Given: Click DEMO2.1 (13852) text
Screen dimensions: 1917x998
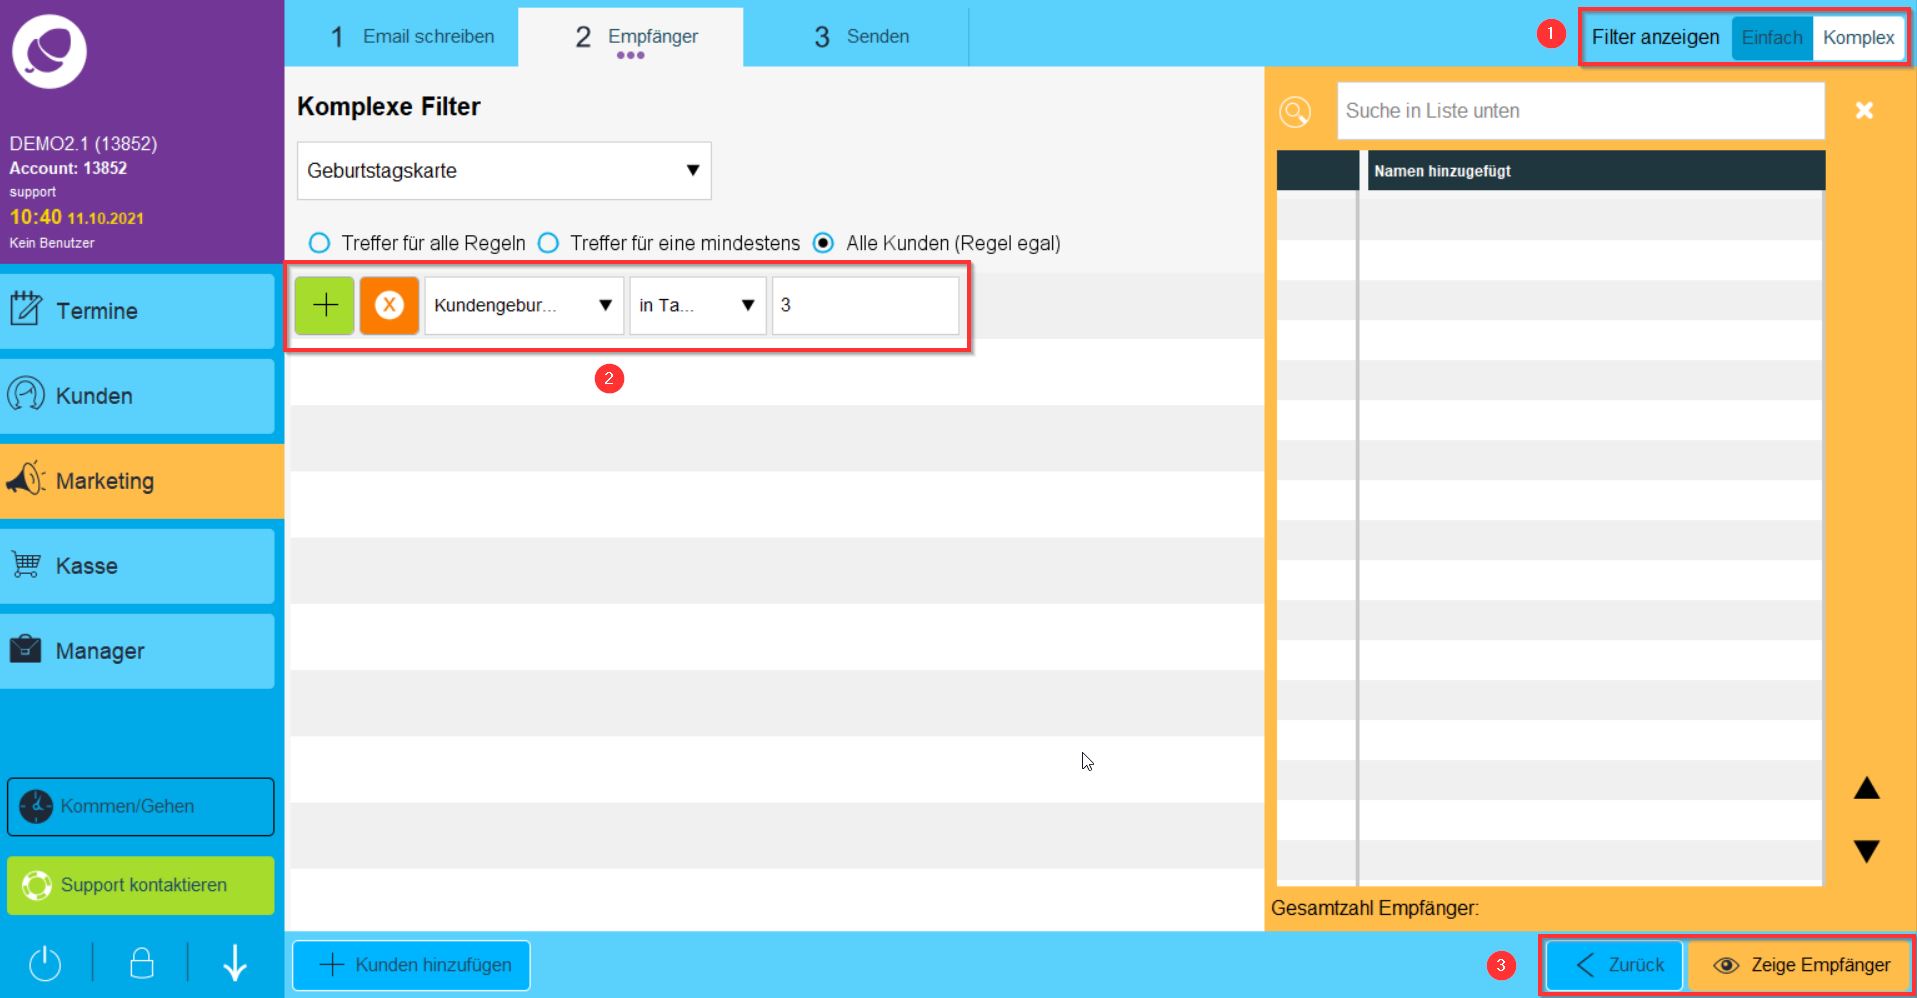Looking at the screenshot, I should click(83, 143).
